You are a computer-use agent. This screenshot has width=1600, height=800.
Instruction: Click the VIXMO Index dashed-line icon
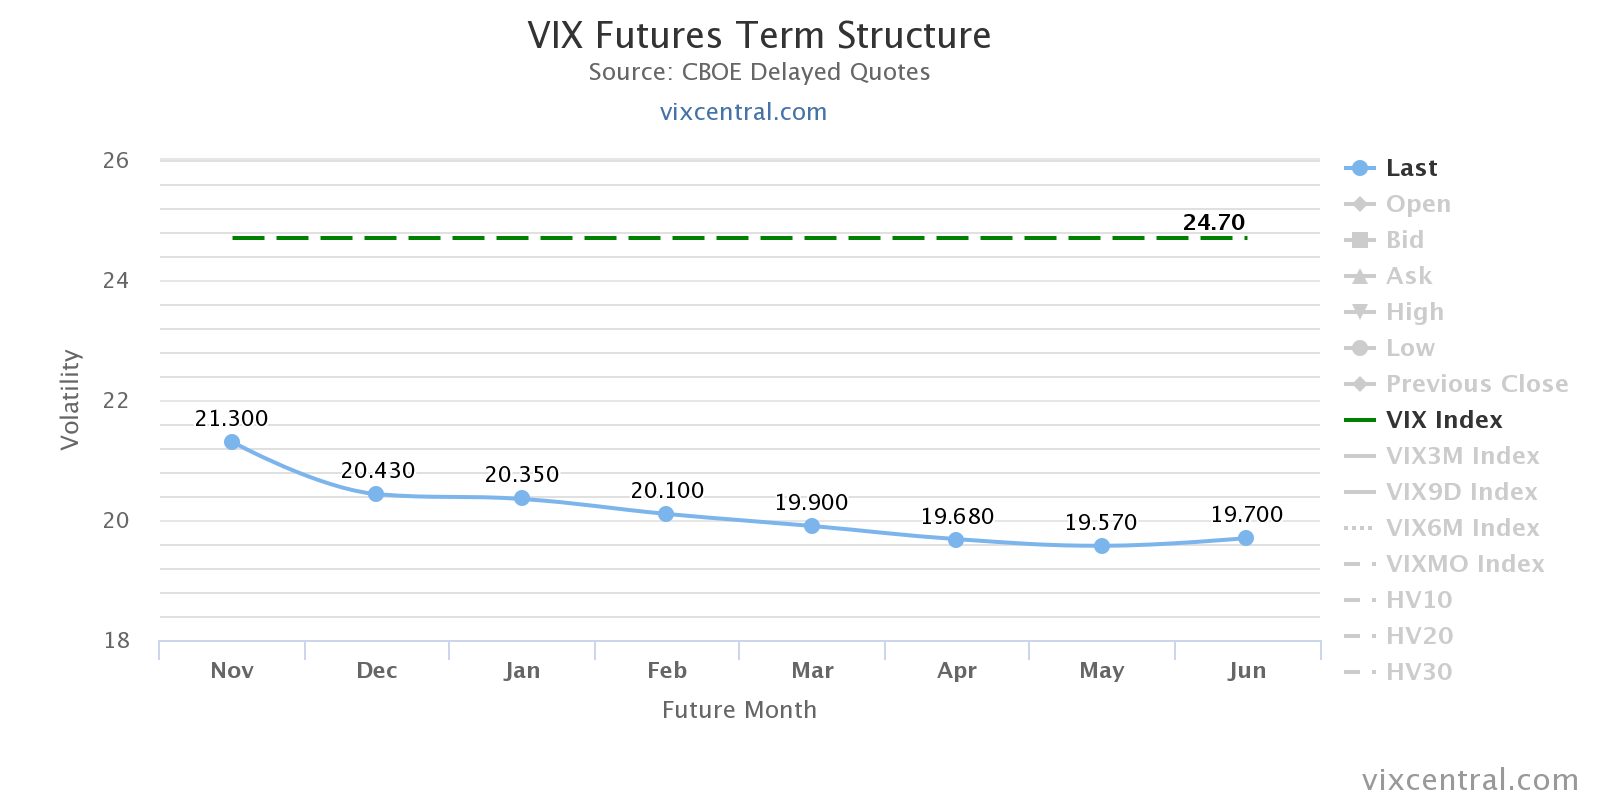click(x=1359, y=564)
